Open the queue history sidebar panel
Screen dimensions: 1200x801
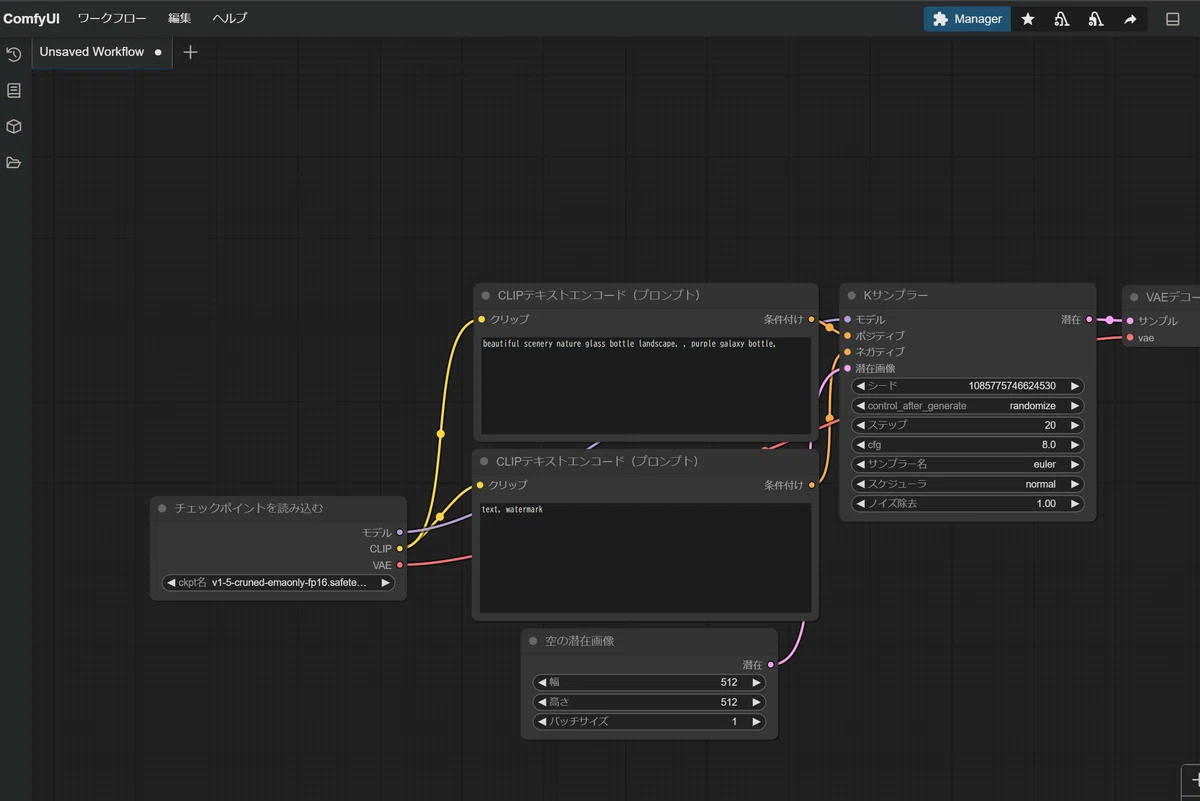point(14,54)
